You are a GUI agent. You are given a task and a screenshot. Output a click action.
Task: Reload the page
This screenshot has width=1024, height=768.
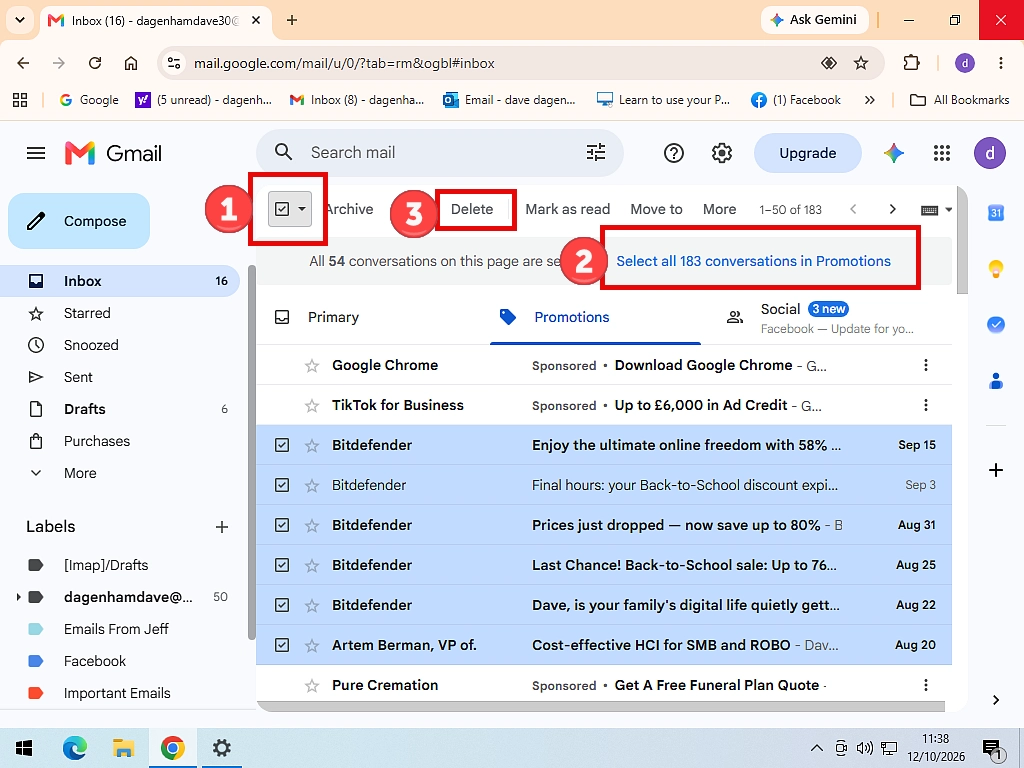(95, 63)
